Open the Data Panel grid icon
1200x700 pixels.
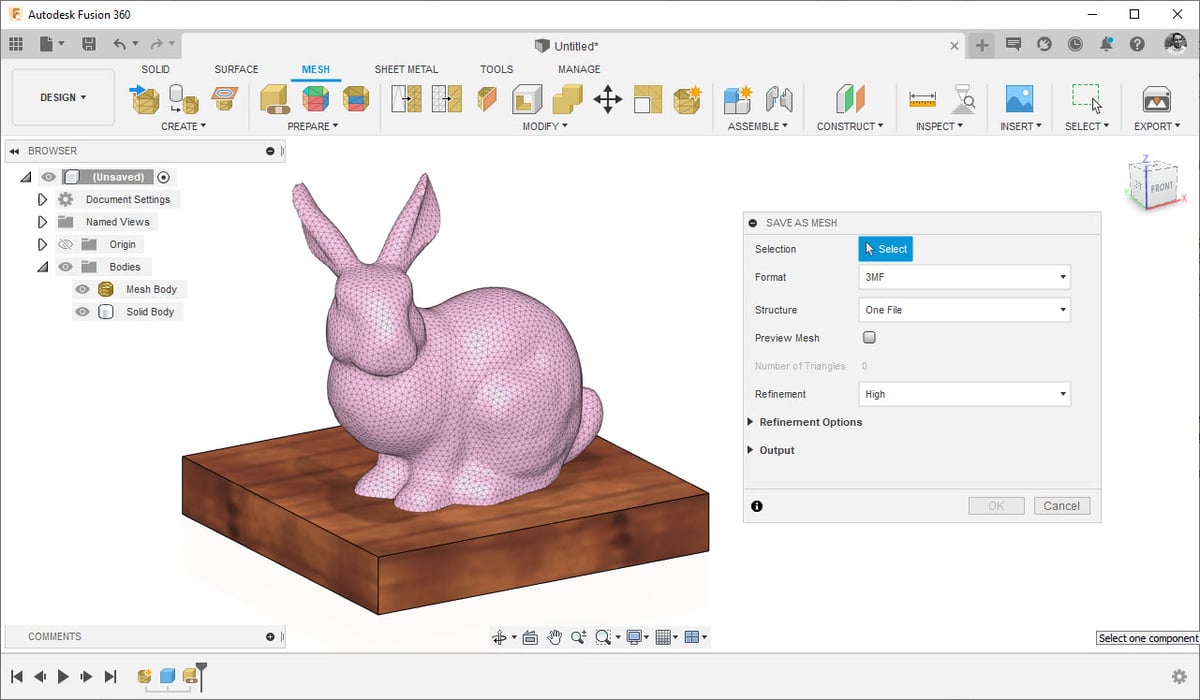click(x=16, y=44)
